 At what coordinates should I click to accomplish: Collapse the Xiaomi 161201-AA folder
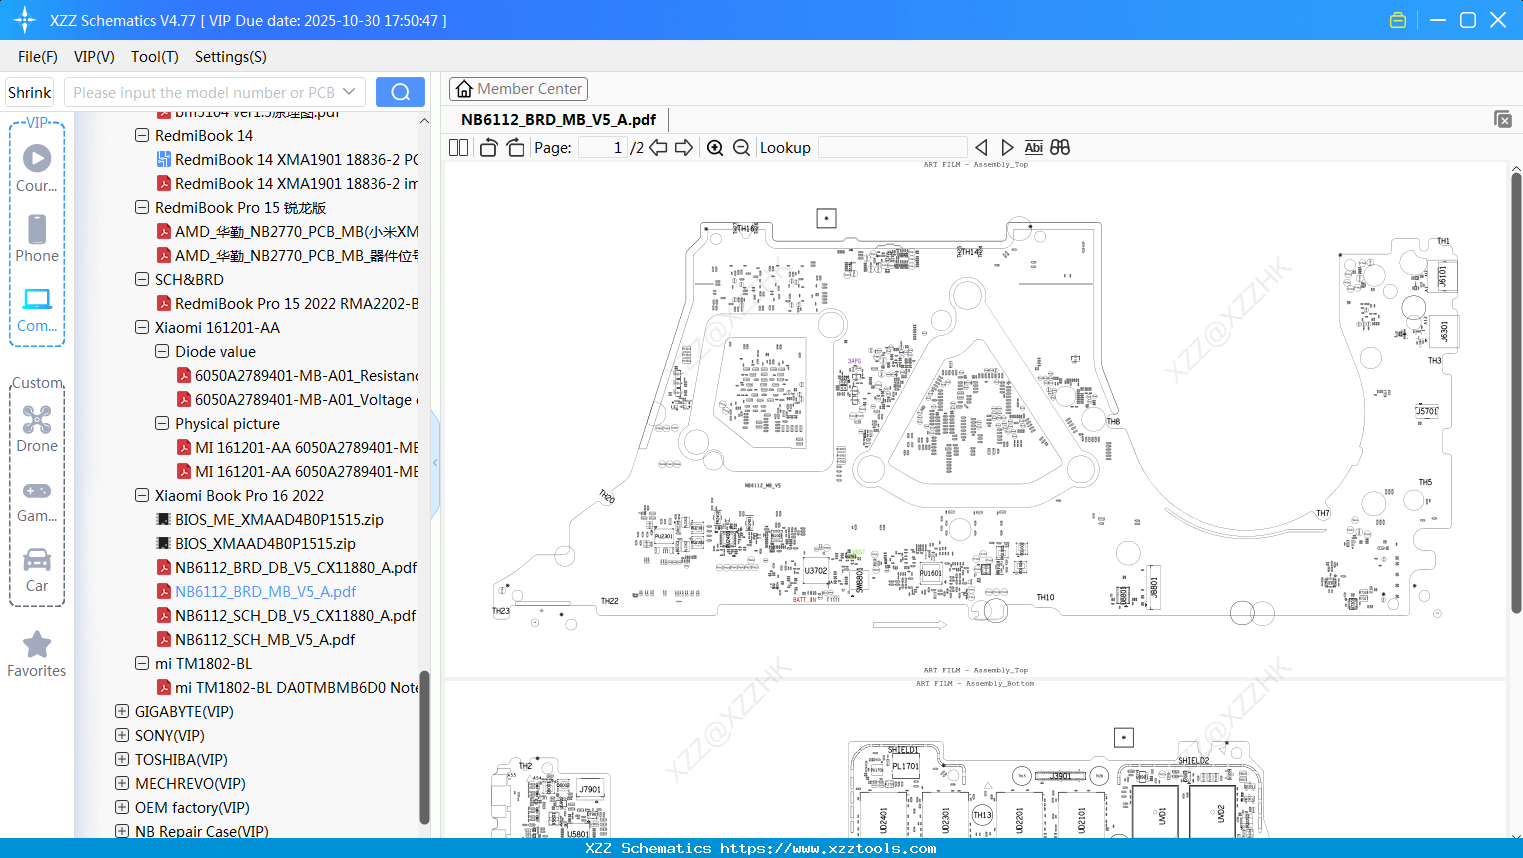click(x=142, y=327)
